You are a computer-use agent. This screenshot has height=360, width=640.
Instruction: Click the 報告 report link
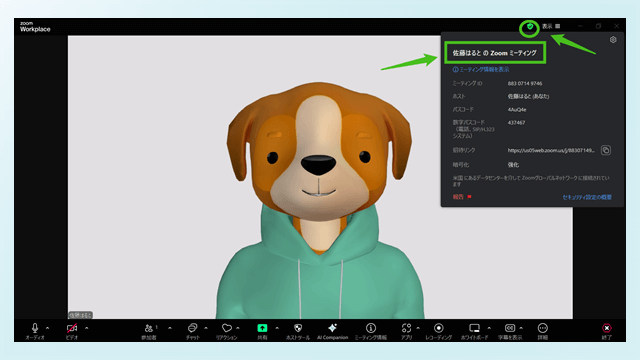coord(462,197)
